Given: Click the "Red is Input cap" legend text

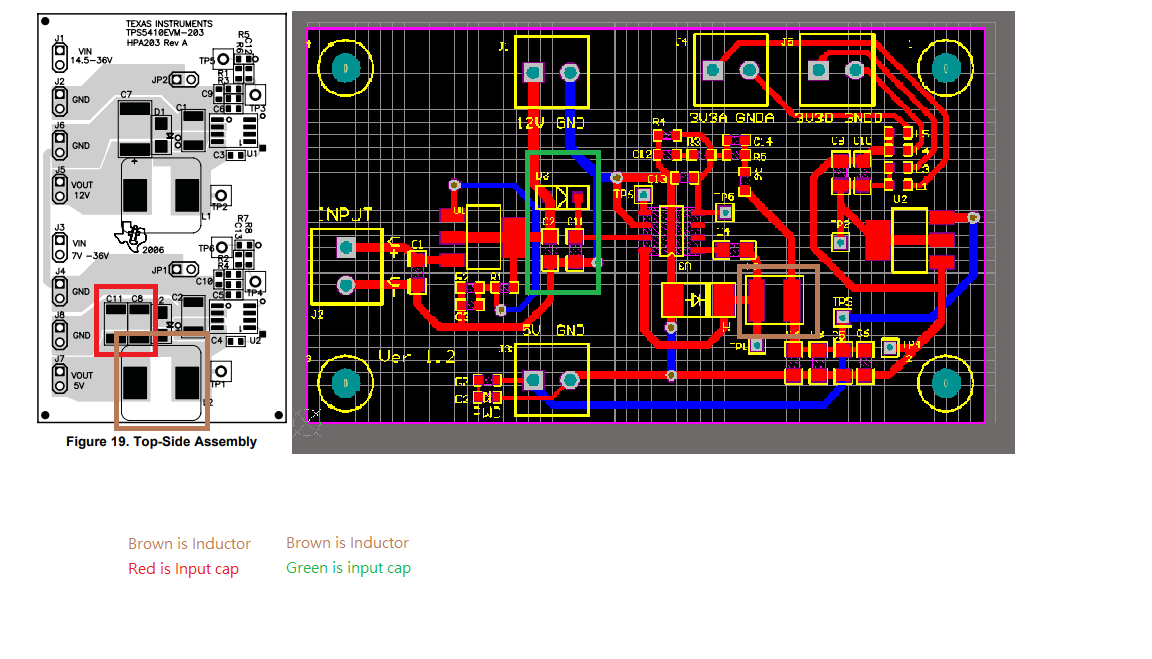Looking at the screenshot, I should (x=183, y=569).
